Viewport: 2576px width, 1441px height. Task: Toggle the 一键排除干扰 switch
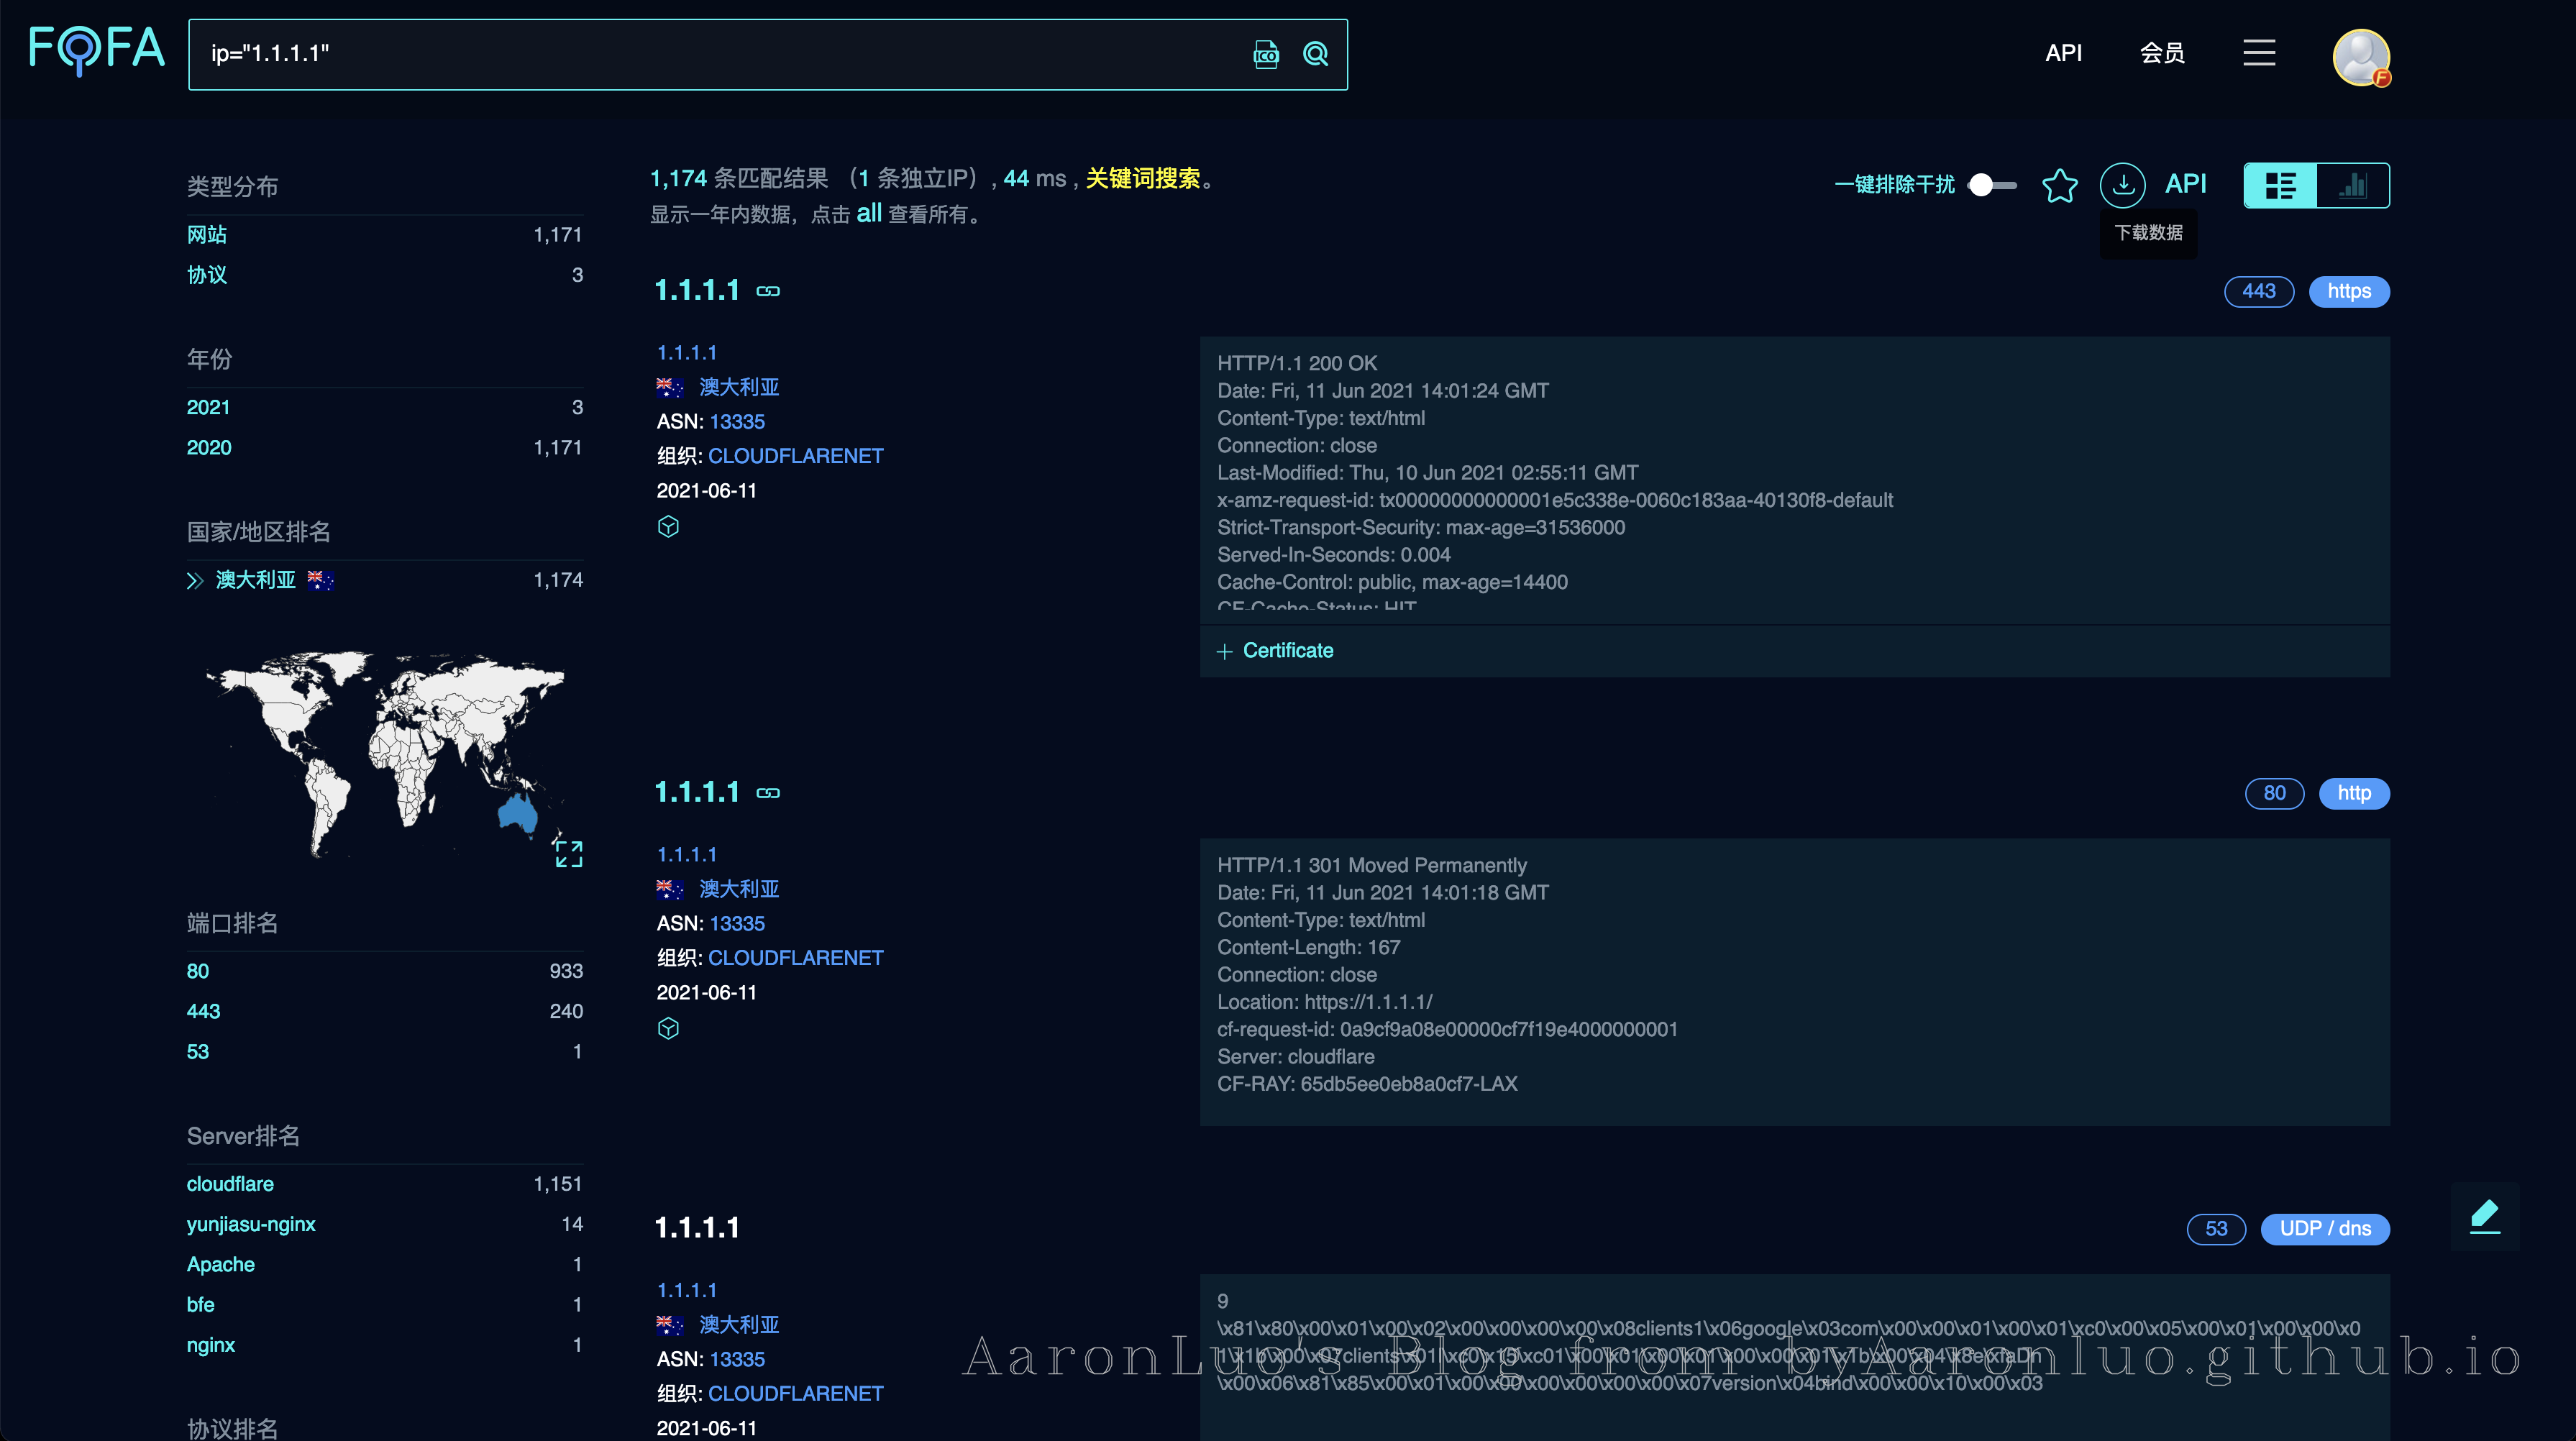(x=1990, y=185)
